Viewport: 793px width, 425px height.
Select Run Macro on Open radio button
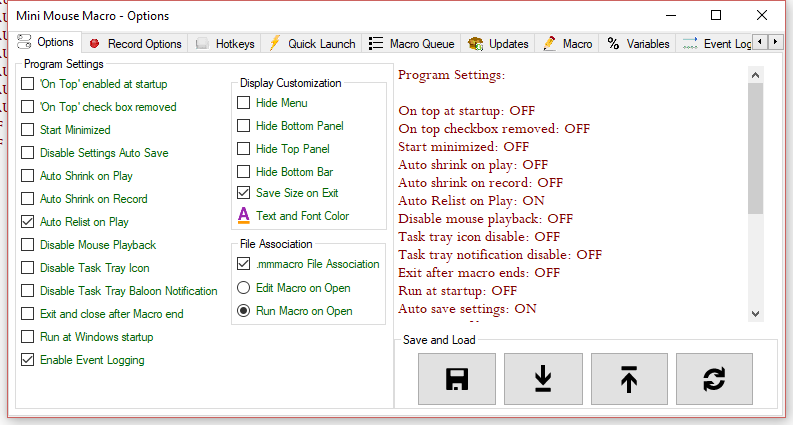point(243,311)
